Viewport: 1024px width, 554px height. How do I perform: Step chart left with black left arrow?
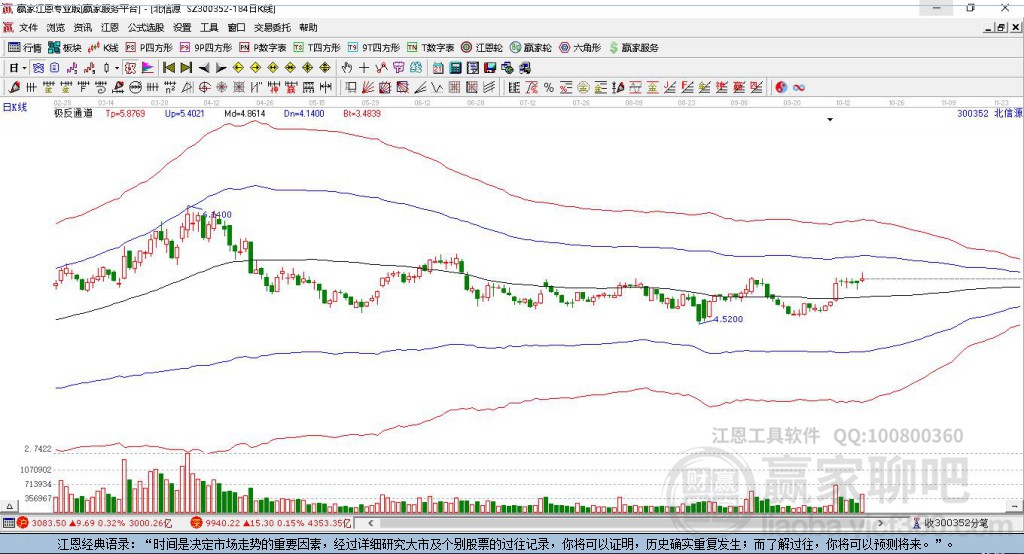tap(204, 68)
